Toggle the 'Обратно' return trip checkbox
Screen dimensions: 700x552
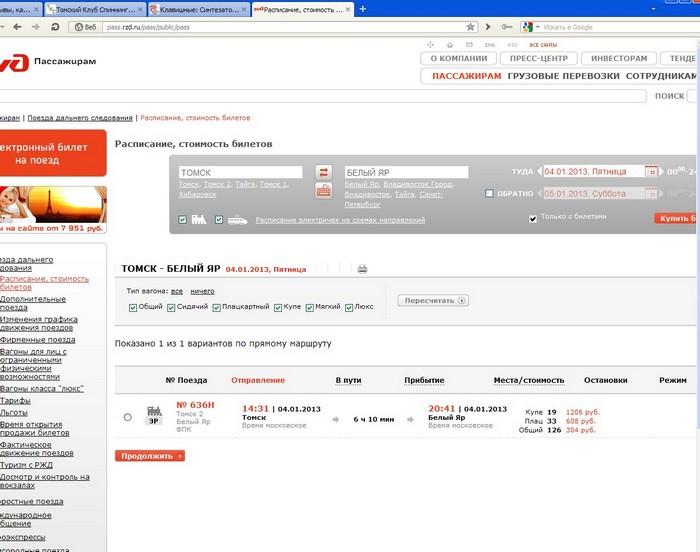(x=489, y=193)
